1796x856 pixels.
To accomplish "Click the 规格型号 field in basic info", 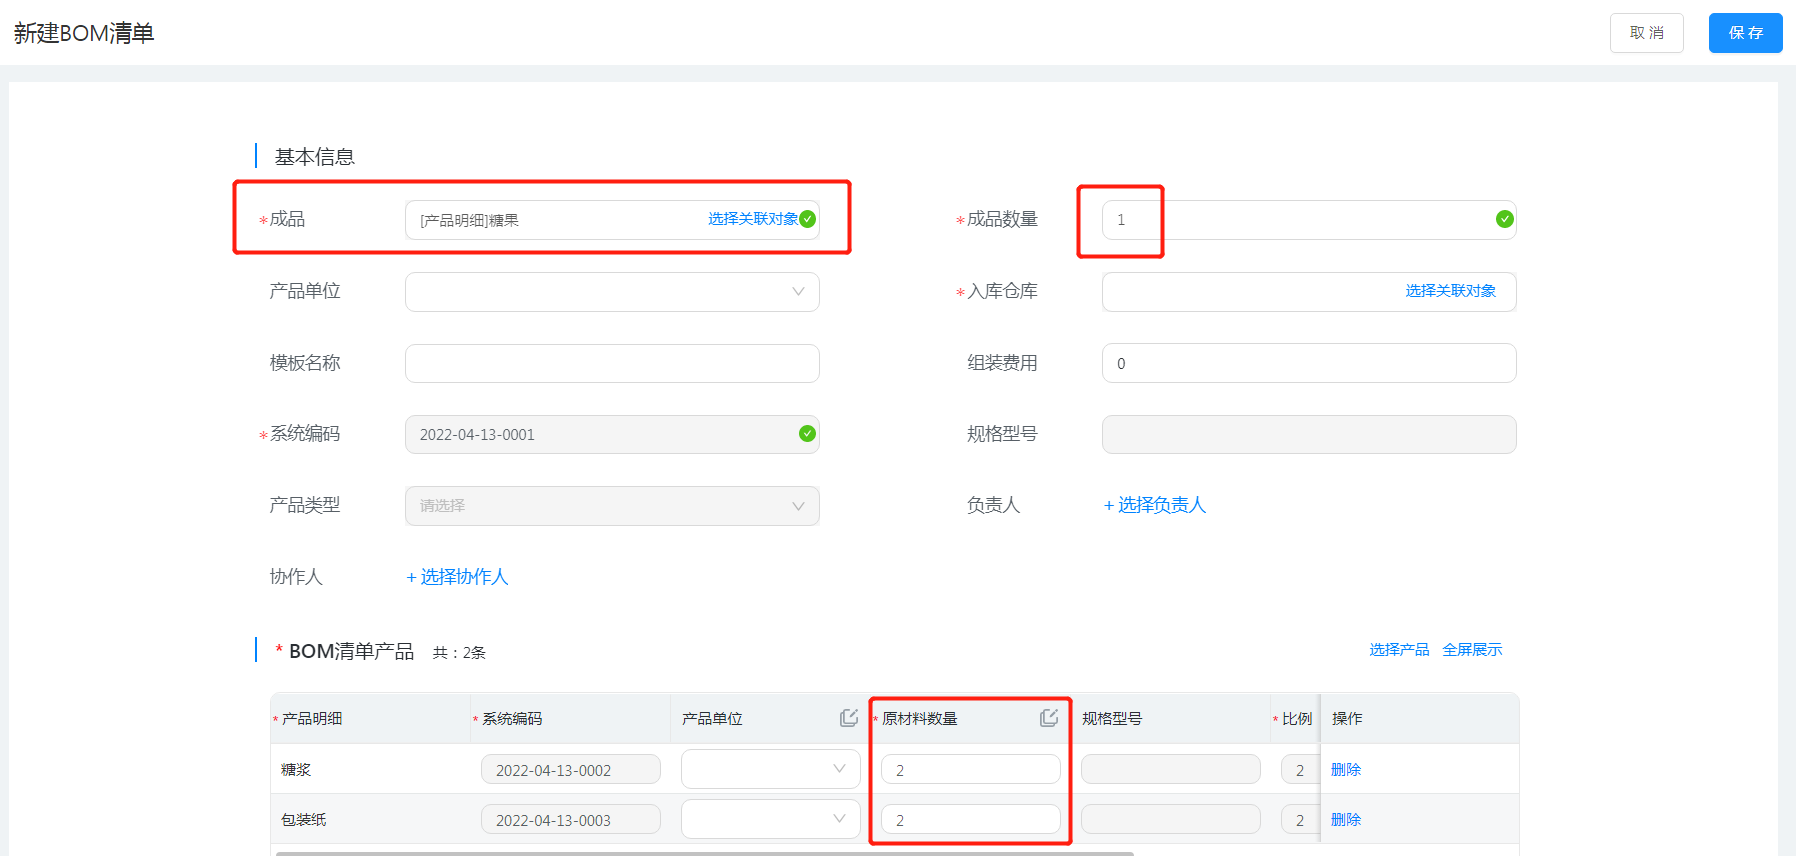I will click(1309, 434).
